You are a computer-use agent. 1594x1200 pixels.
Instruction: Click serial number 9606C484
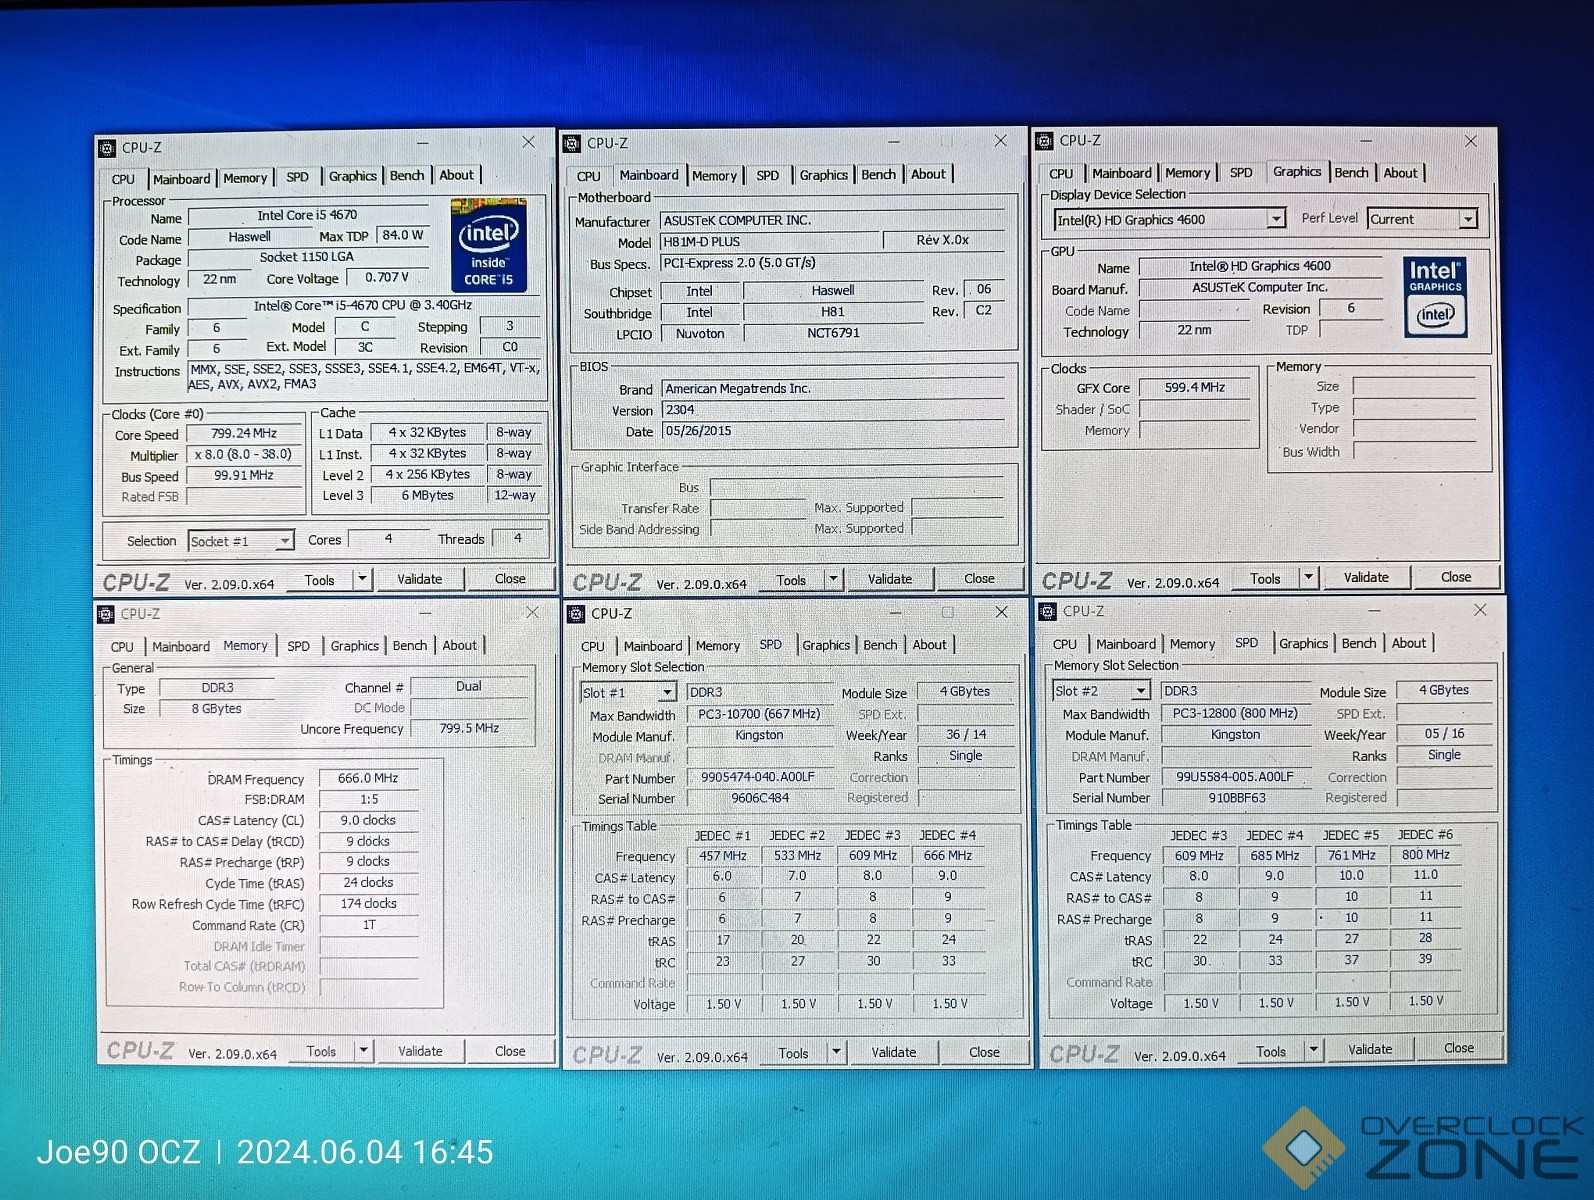coord(760,798)
